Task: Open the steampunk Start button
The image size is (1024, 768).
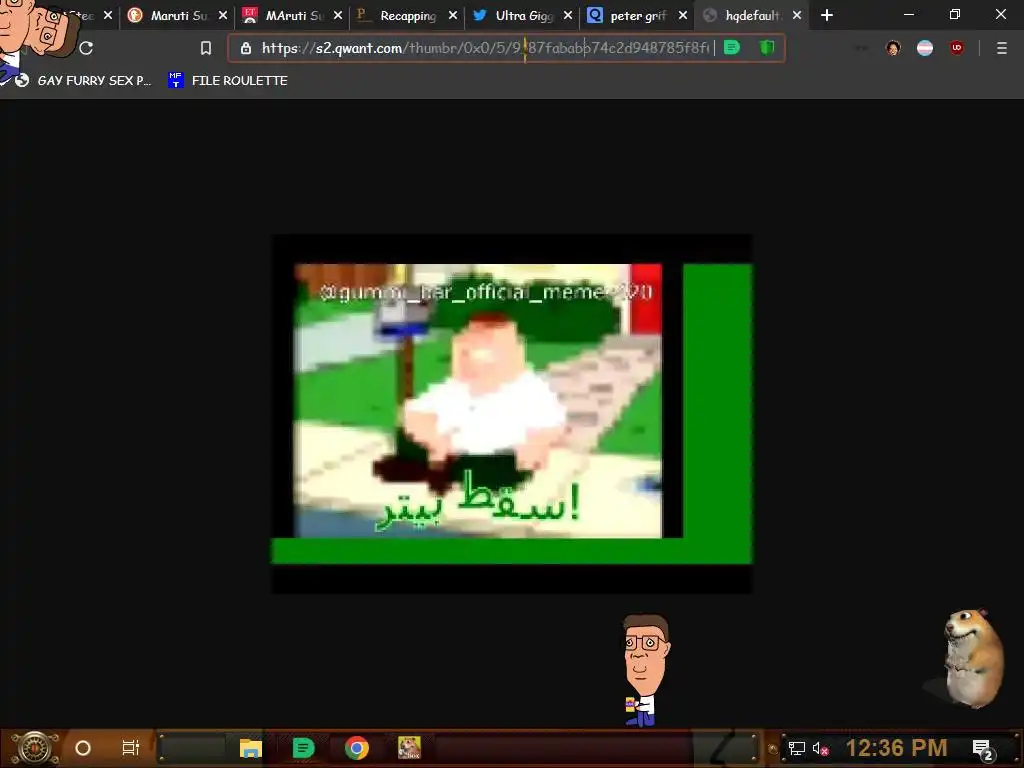Action: pyautogui.click(x=34, y=748)
